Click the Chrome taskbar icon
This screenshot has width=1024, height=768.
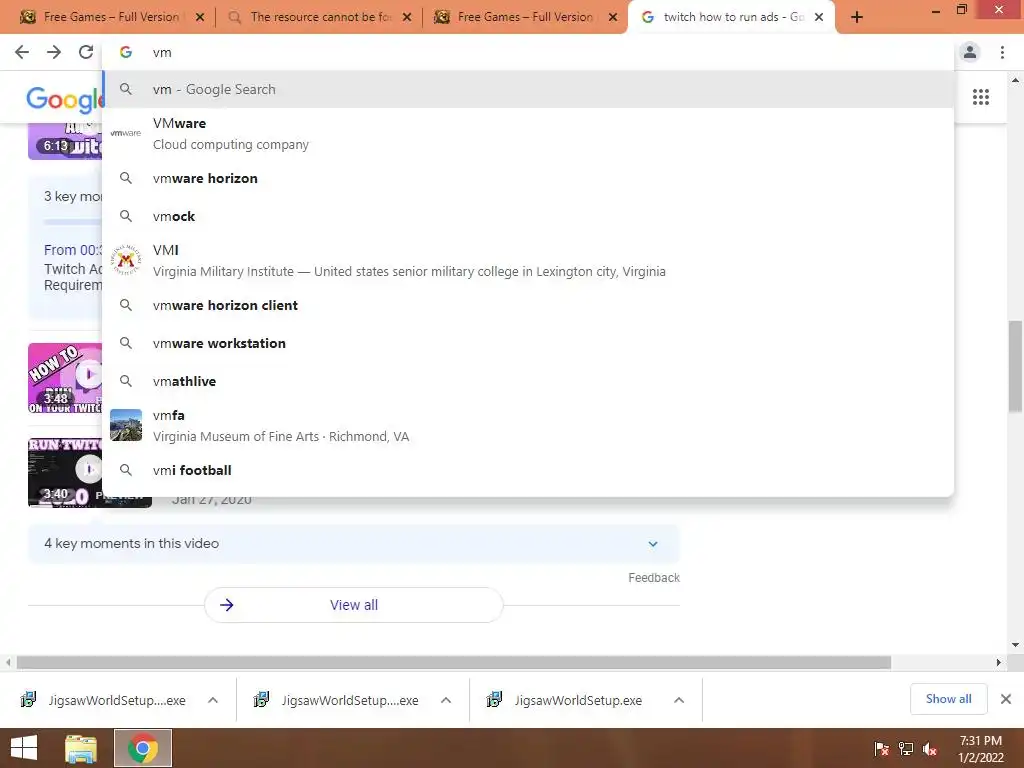143,748
